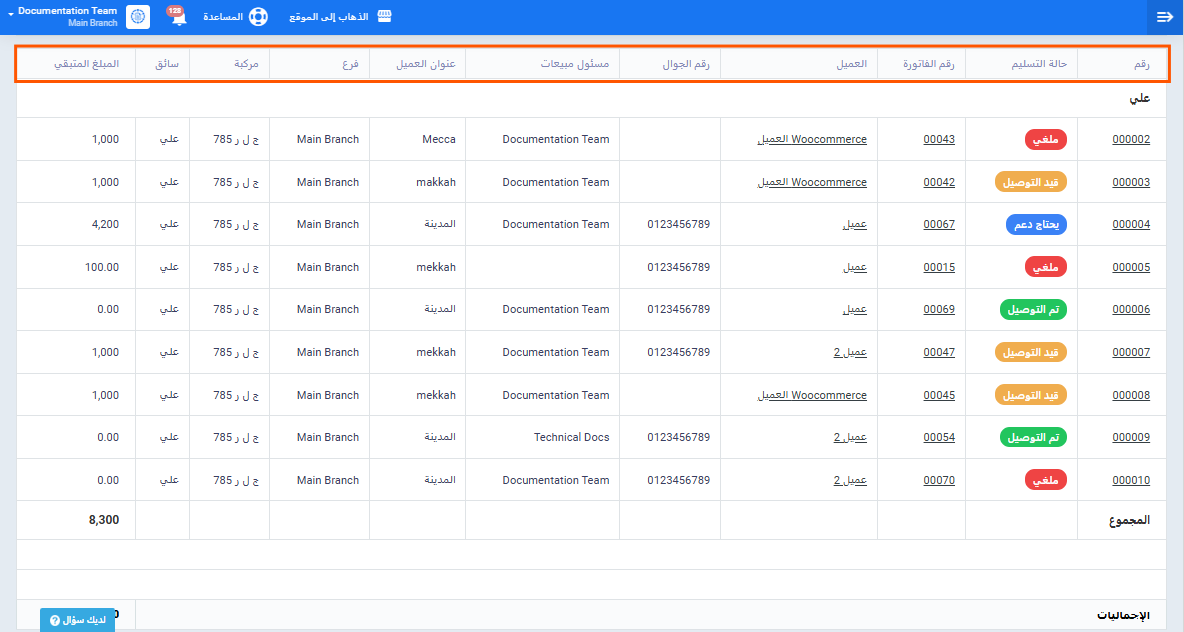Click the 'يحتاج دعم' status badge

pos(1036,224)
